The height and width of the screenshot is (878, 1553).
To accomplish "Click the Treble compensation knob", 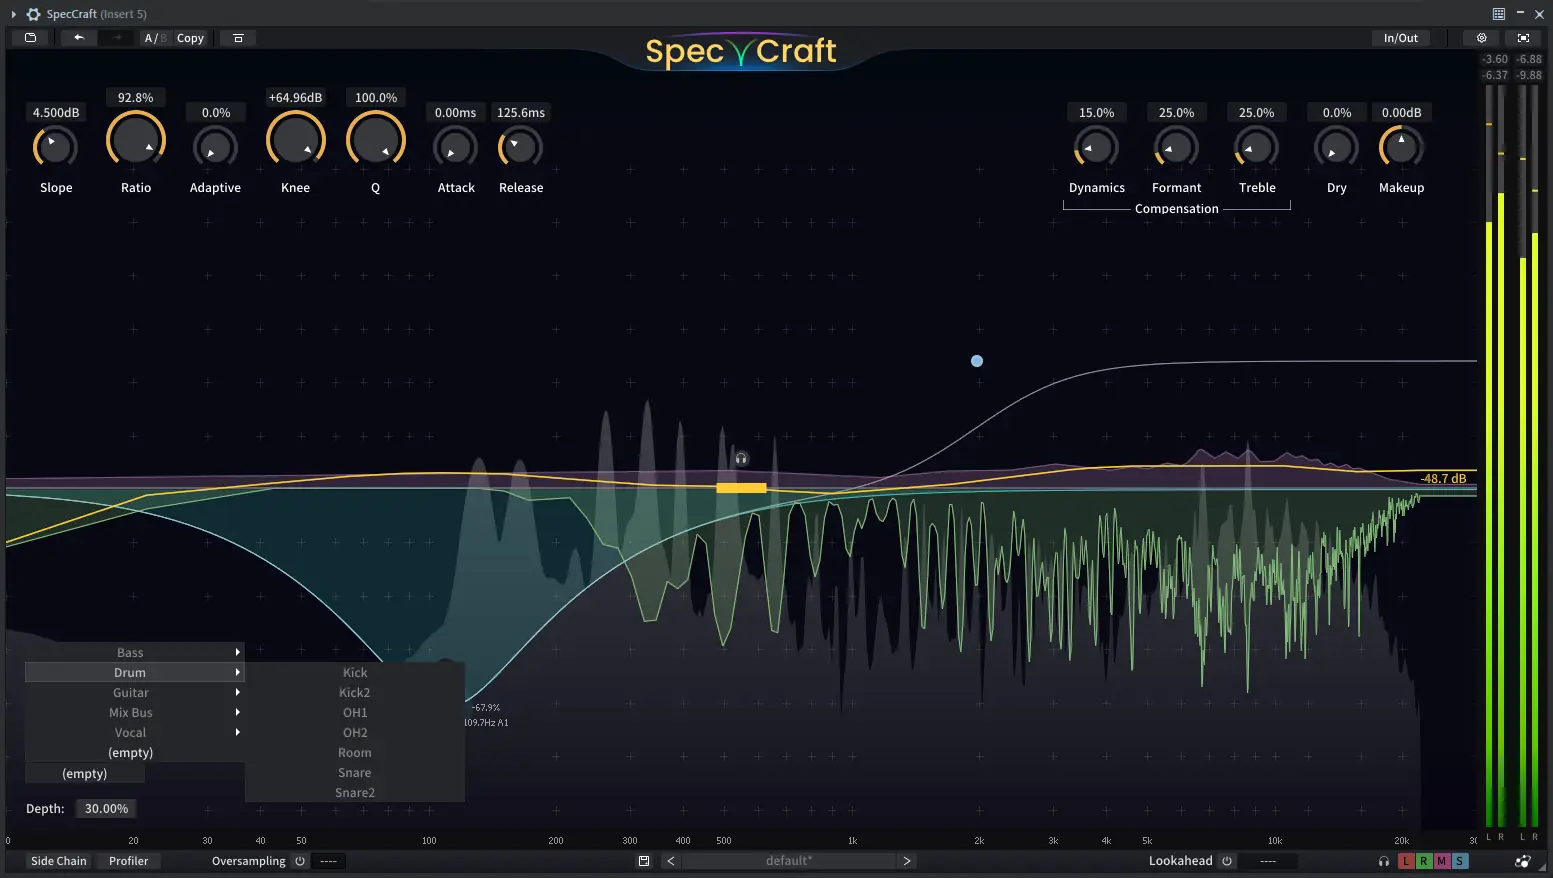I will (1256, 148).
